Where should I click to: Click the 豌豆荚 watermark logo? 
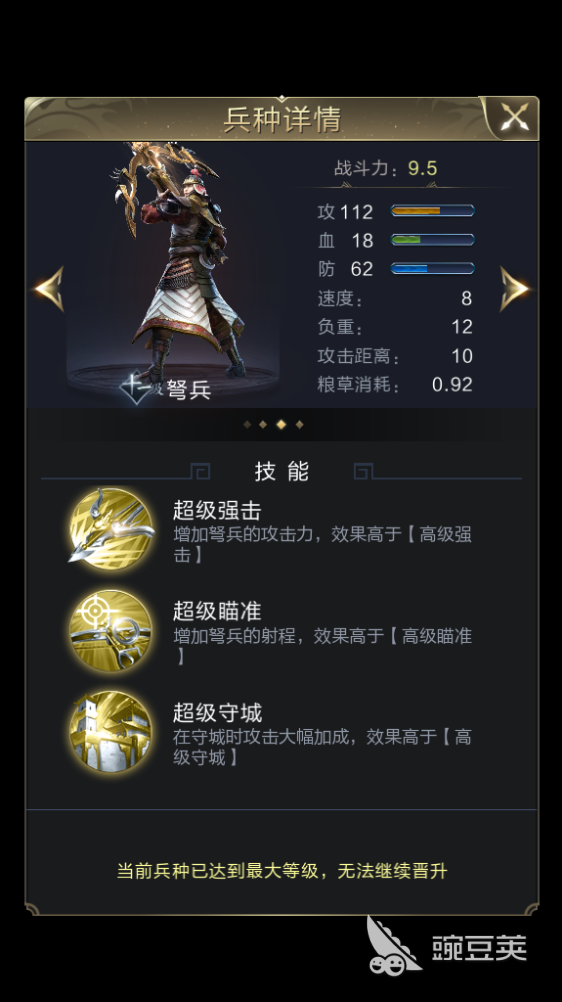[x=446, y=946]
